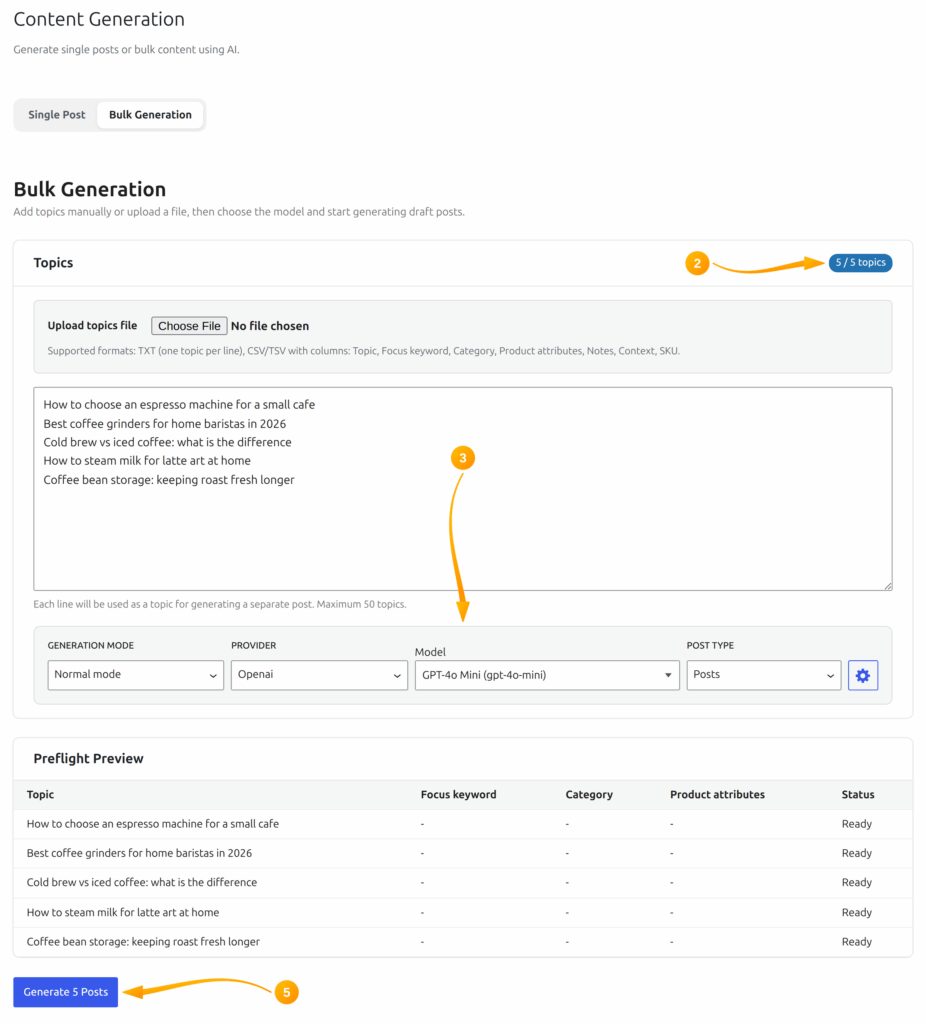926x1024 pixels.
Task: Click the Focus keyword column header
Action: (458, 795)
